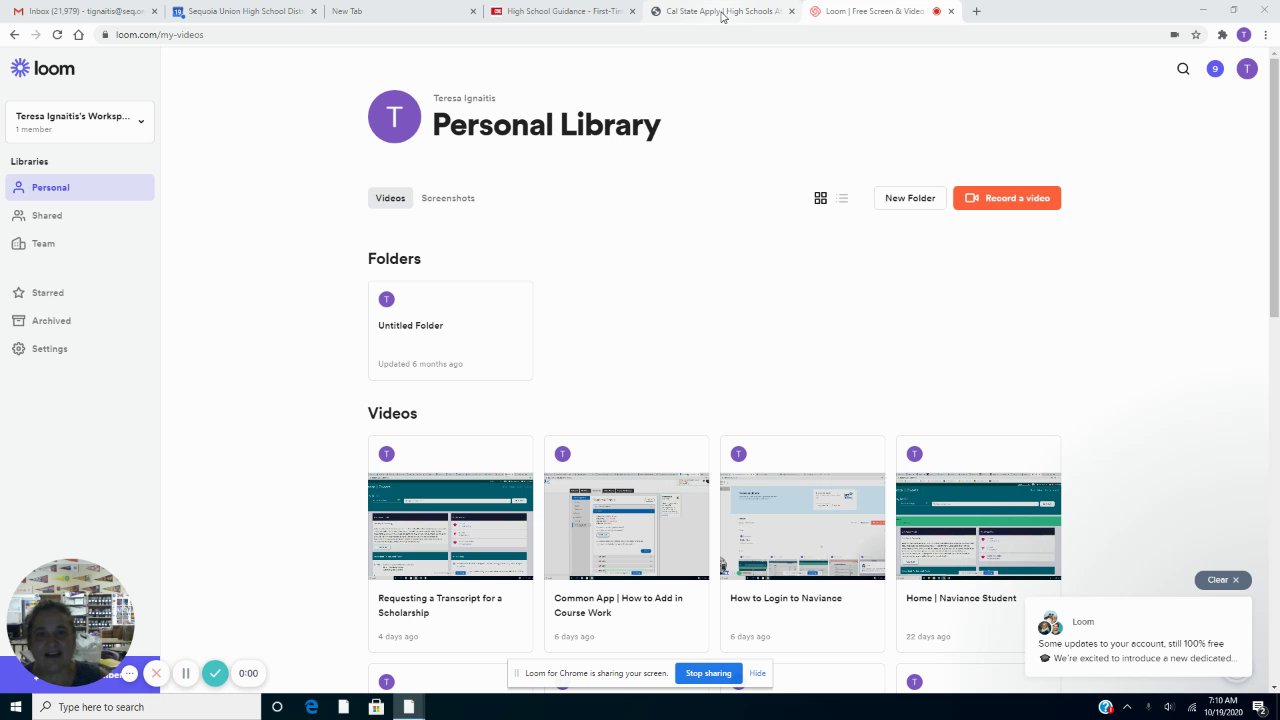1280x720 pixels.
Task: Click the loom.com/my-videos address bar
Action: pos(630,34)
